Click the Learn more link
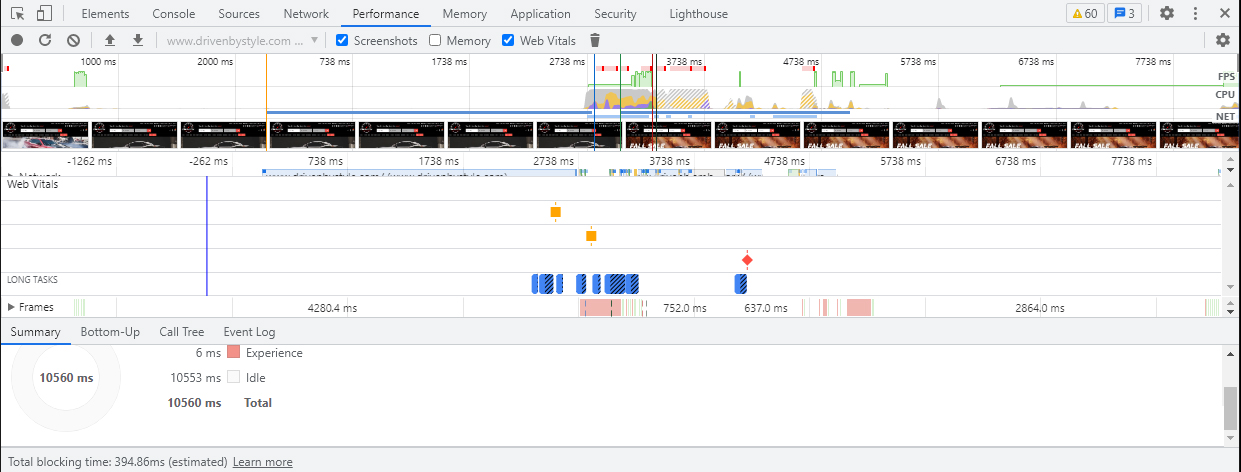 pyautogui.click(x=262, y=462)
